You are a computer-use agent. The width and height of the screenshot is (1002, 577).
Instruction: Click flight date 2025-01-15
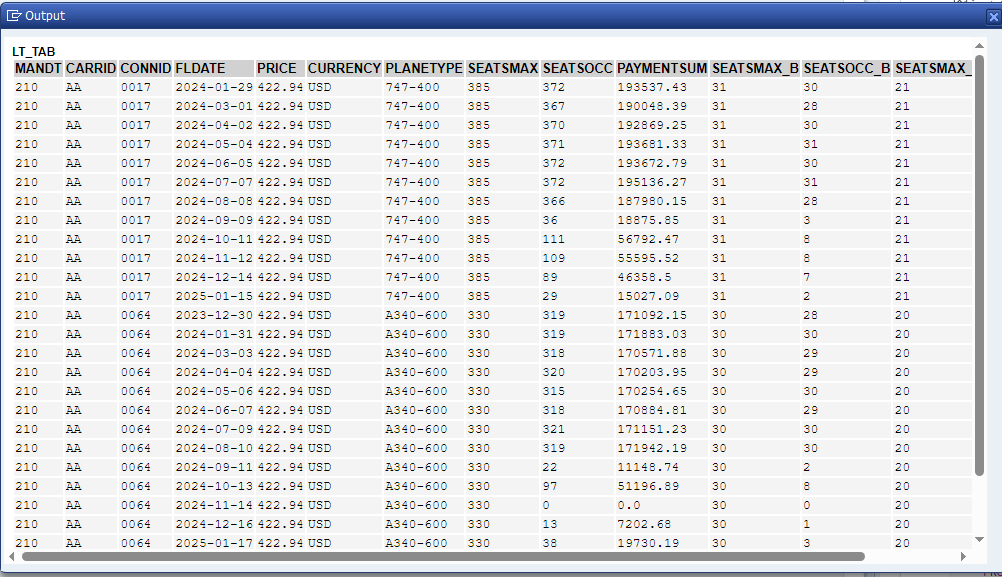214,296
